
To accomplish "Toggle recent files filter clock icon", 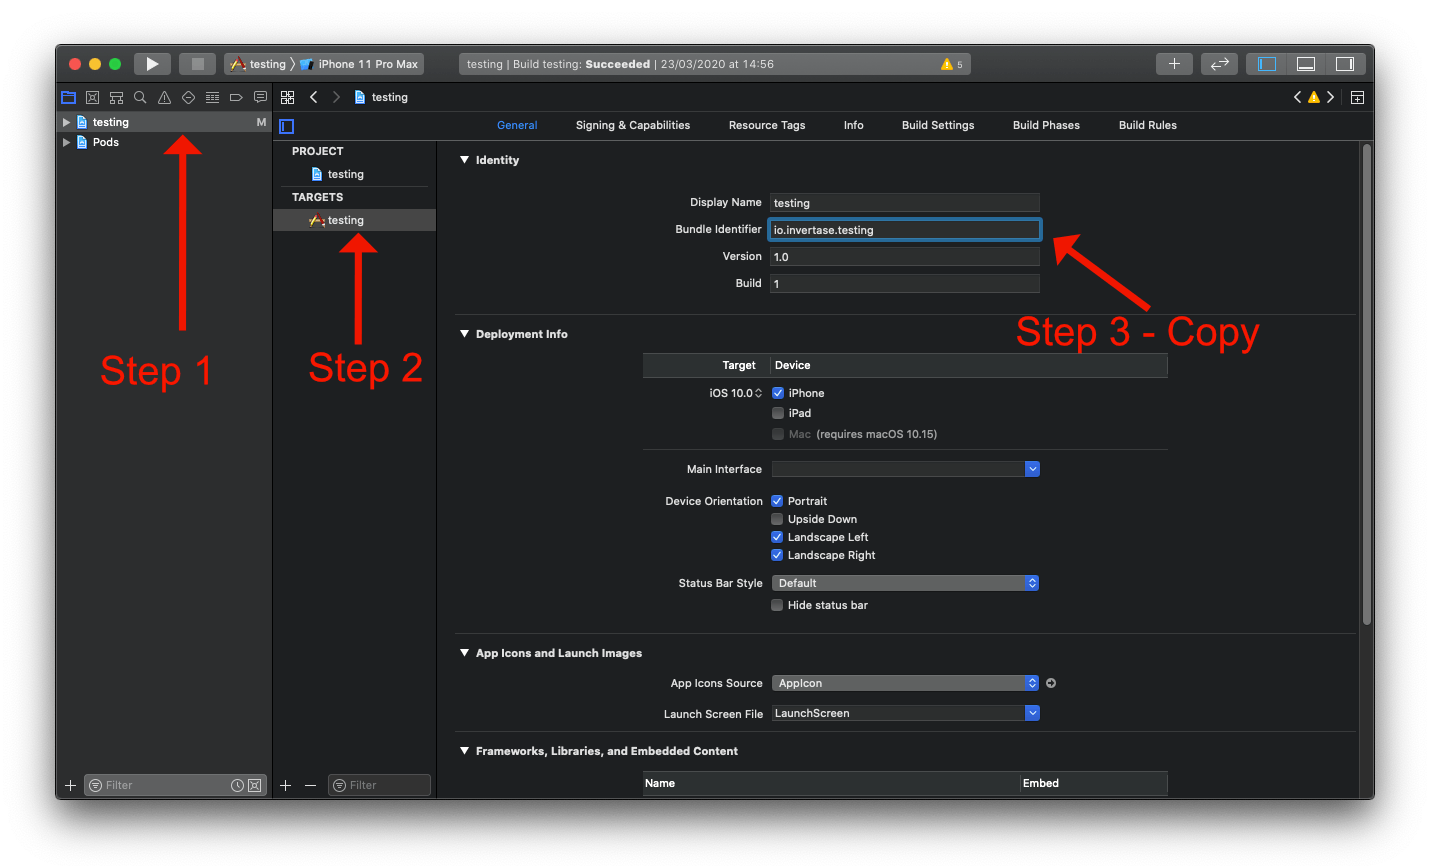I will (x=238, y=785).
